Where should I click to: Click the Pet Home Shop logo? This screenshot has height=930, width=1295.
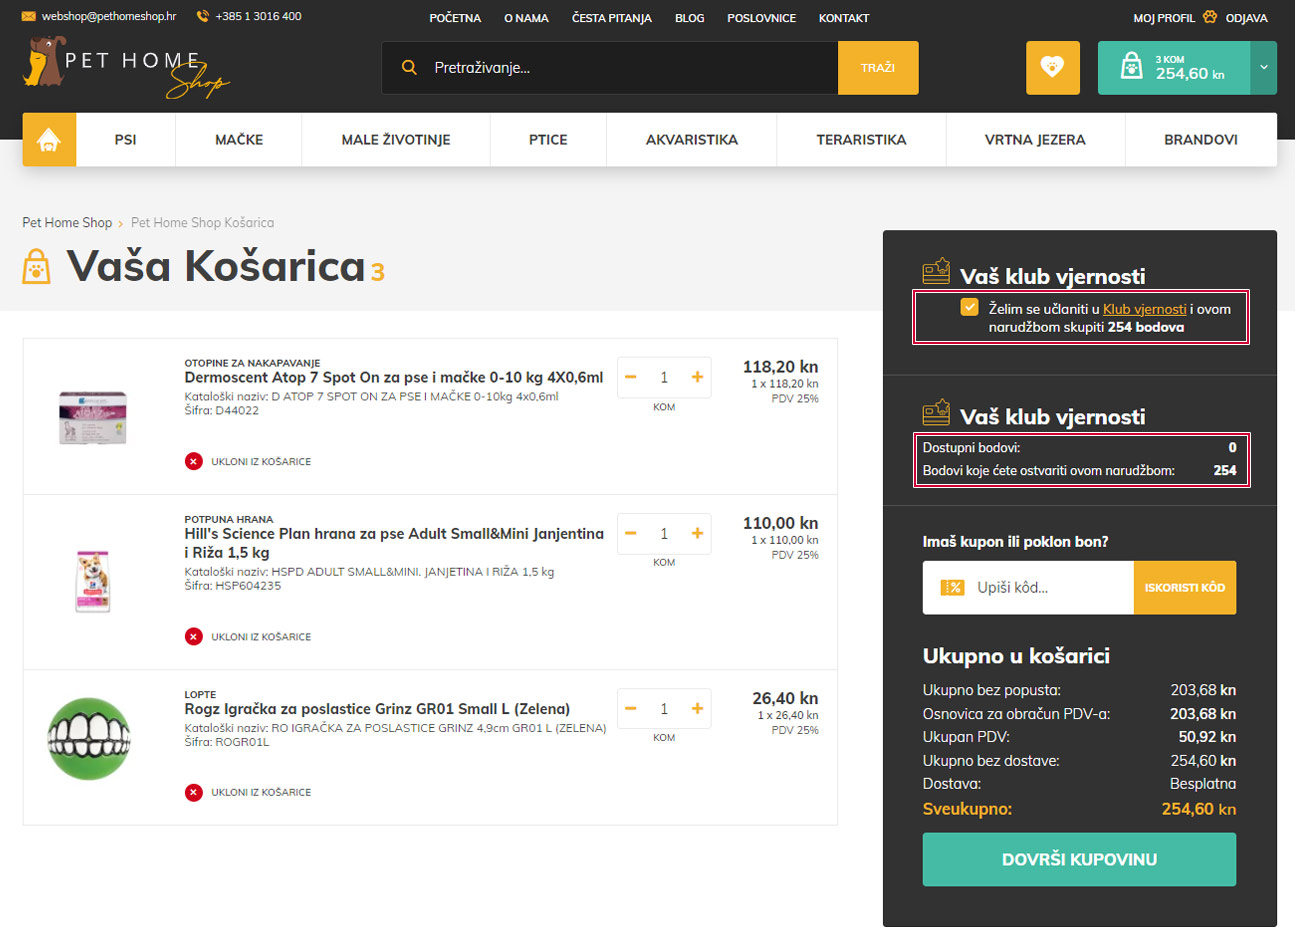point(125,68)
